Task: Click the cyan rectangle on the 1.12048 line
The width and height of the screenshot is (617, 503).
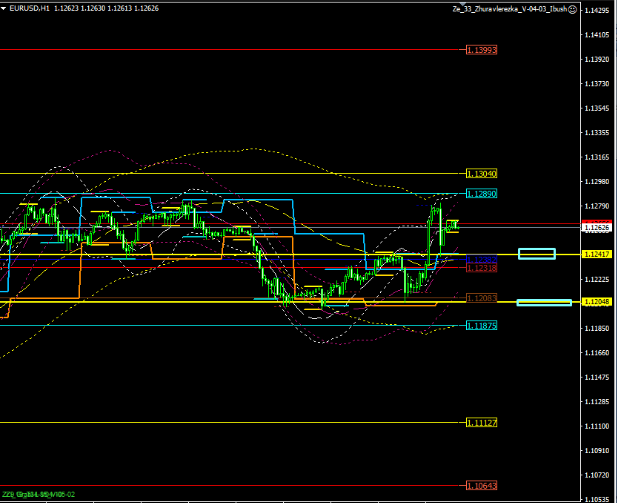Action: click(544, 302)
